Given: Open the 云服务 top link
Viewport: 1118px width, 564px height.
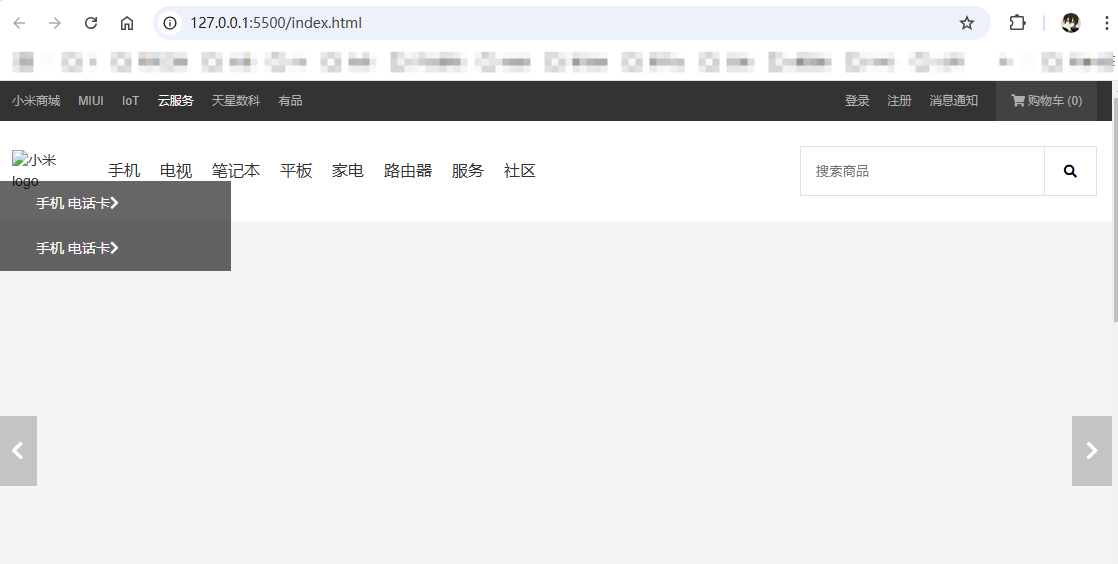Looking at the screenshot, I should 175,101.
